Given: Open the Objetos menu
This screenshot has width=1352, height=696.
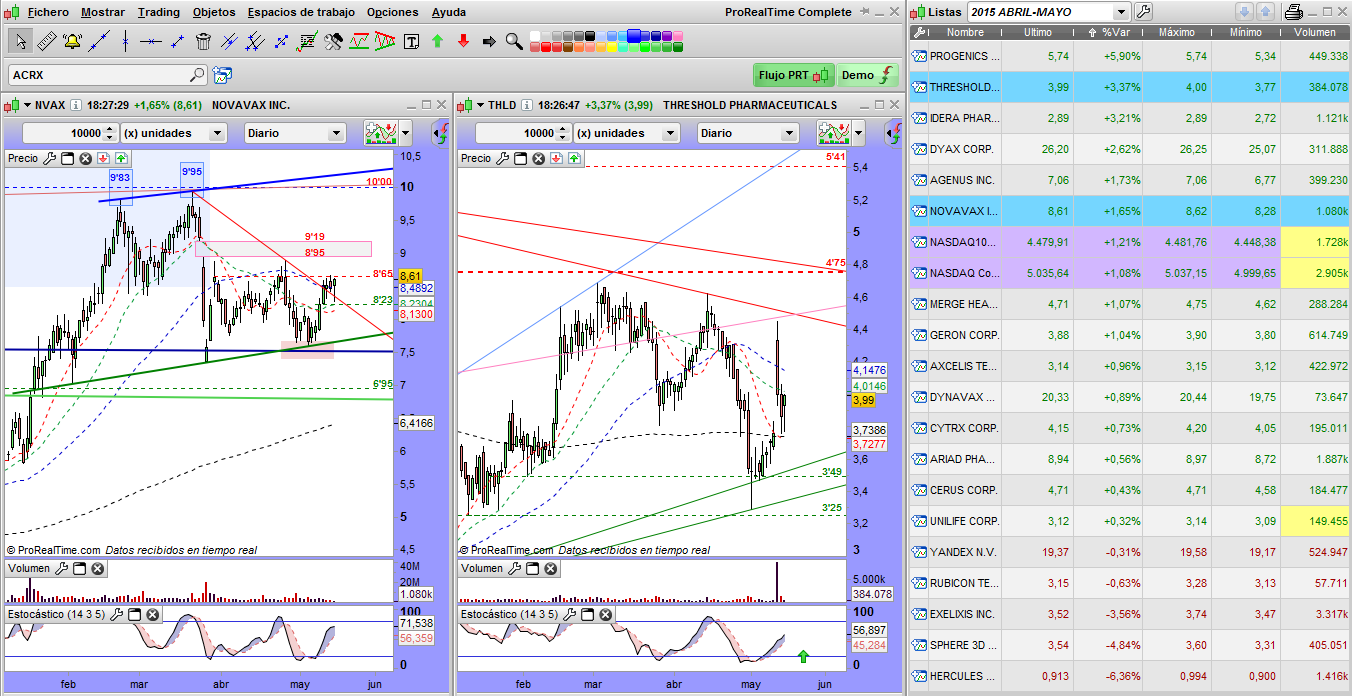Looking at the screenshot, I should [214, 12].
